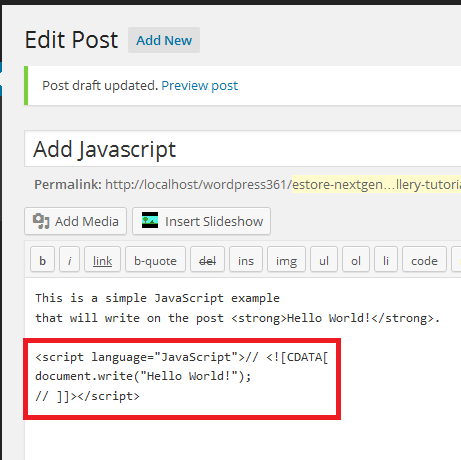
Task: Insert an image using img button
Action: coord(286,260)
